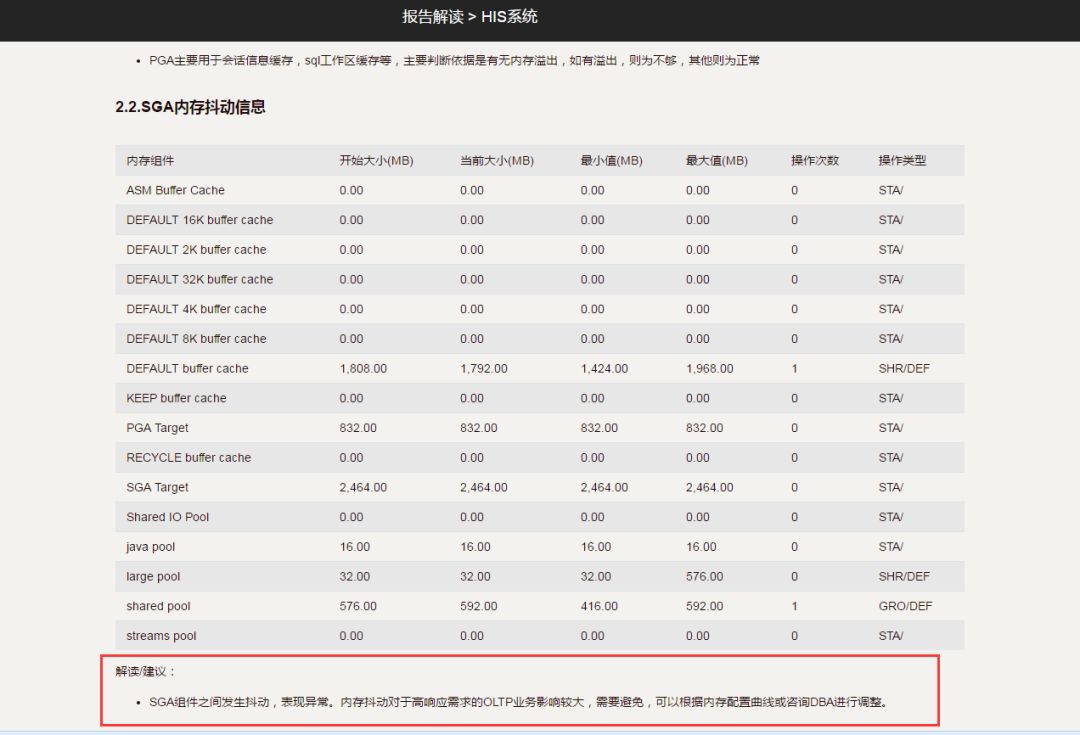
Task: Click the 416.00 minimum in shared pool row
Action: click(599, 606)
